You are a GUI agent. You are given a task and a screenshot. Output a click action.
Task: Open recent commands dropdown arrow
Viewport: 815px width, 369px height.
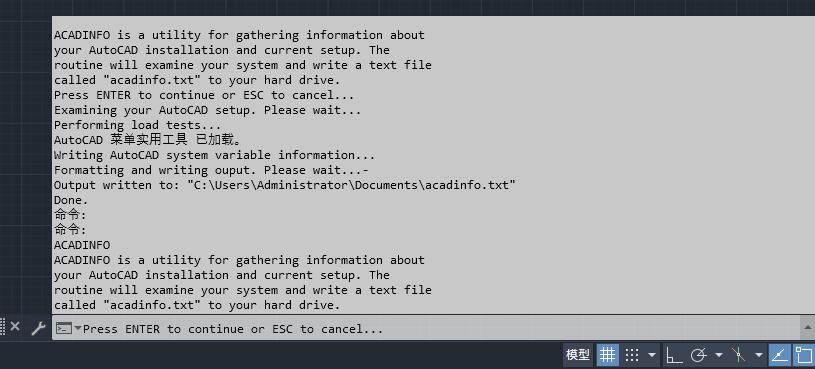coord(78,328)
